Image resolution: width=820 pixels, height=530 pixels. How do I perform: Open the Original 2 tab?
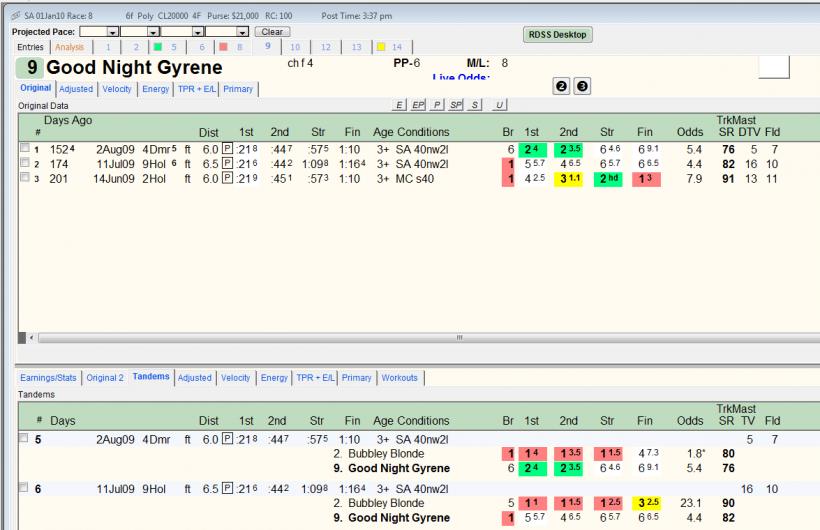pyautogui.click(x=105, y=378)
